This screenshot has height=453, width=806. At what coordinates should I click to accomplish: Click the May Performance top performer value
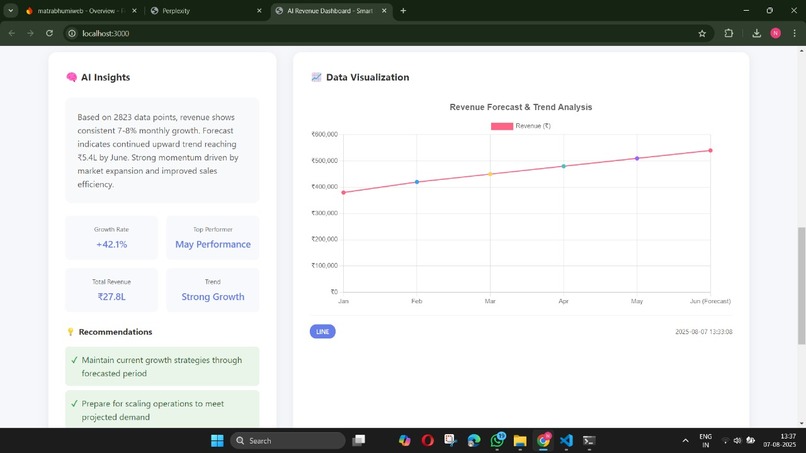(x=213, y=244)
